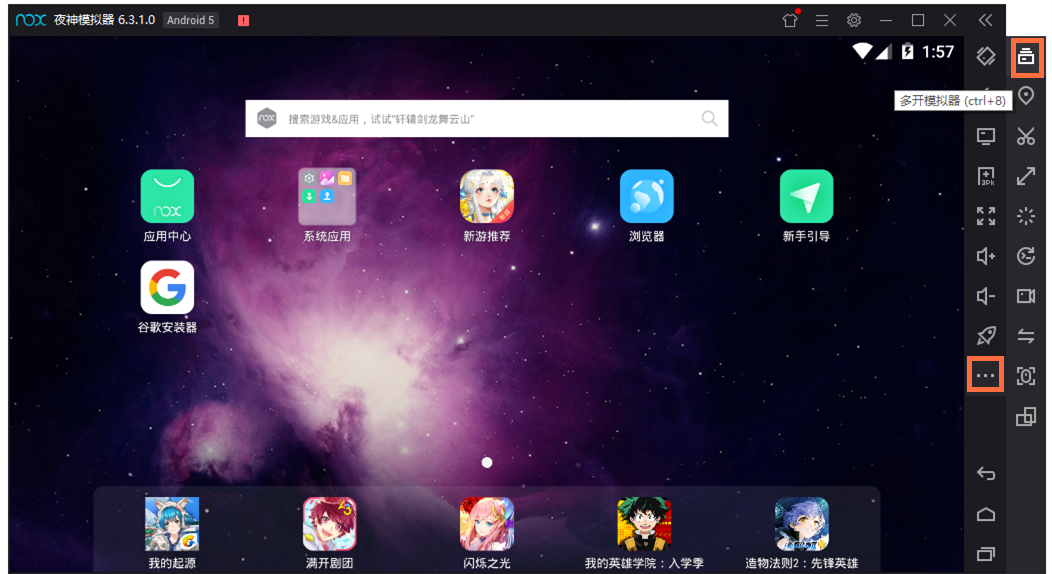Launch 我的起源 game from the dock
This screenshot has width=1052, height=574.
click(x=172, y=532)
